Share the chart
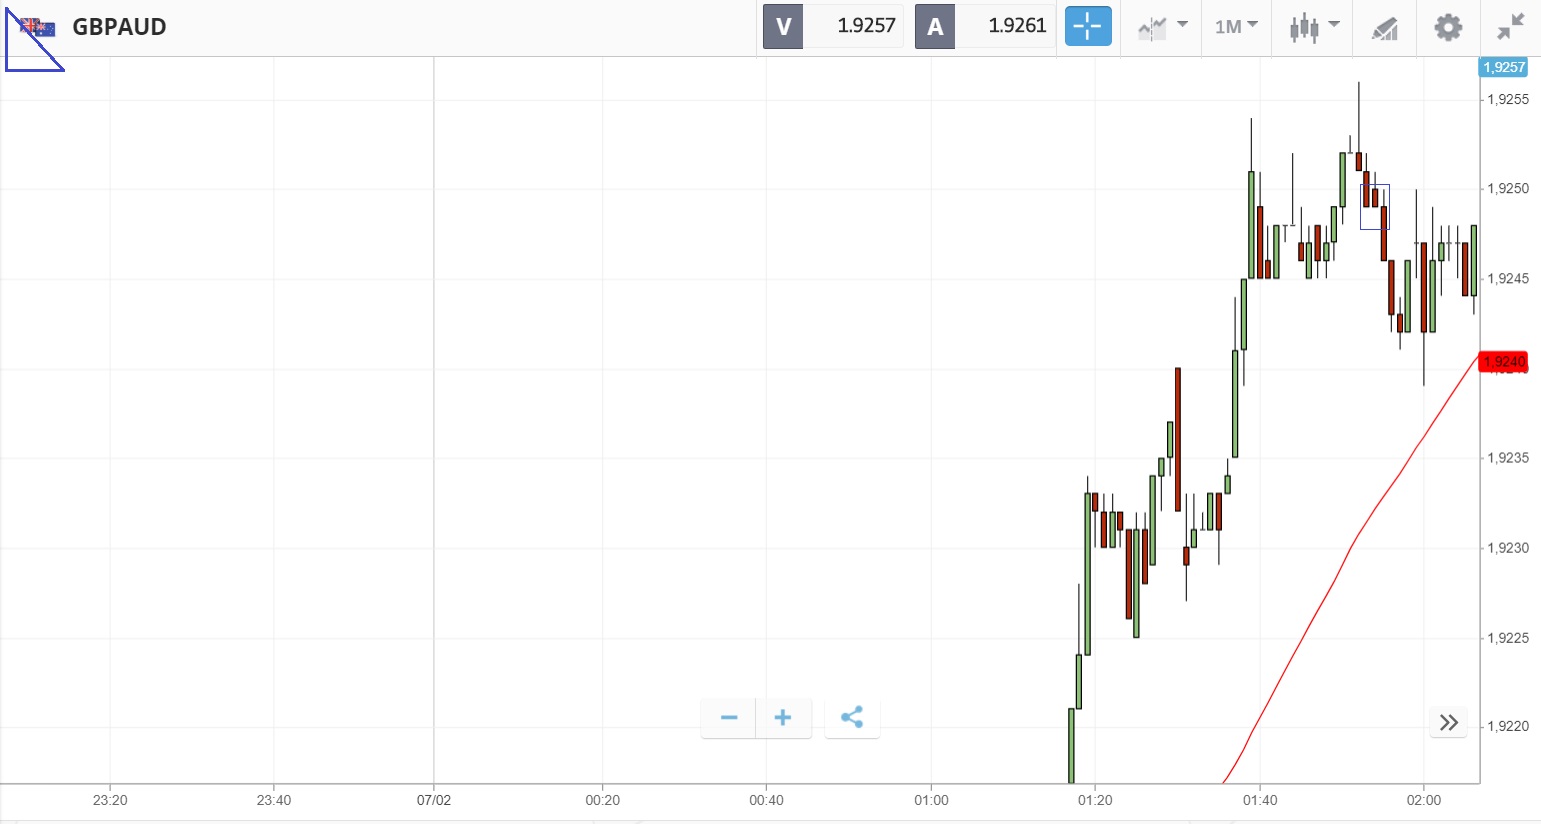 click(852, 718)
